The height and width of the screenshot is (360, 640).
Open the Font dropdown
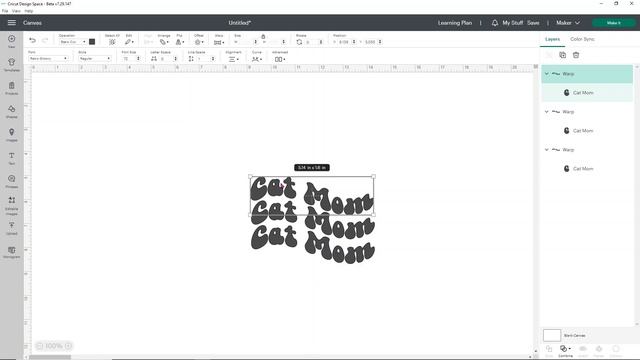tap(48, 59)
